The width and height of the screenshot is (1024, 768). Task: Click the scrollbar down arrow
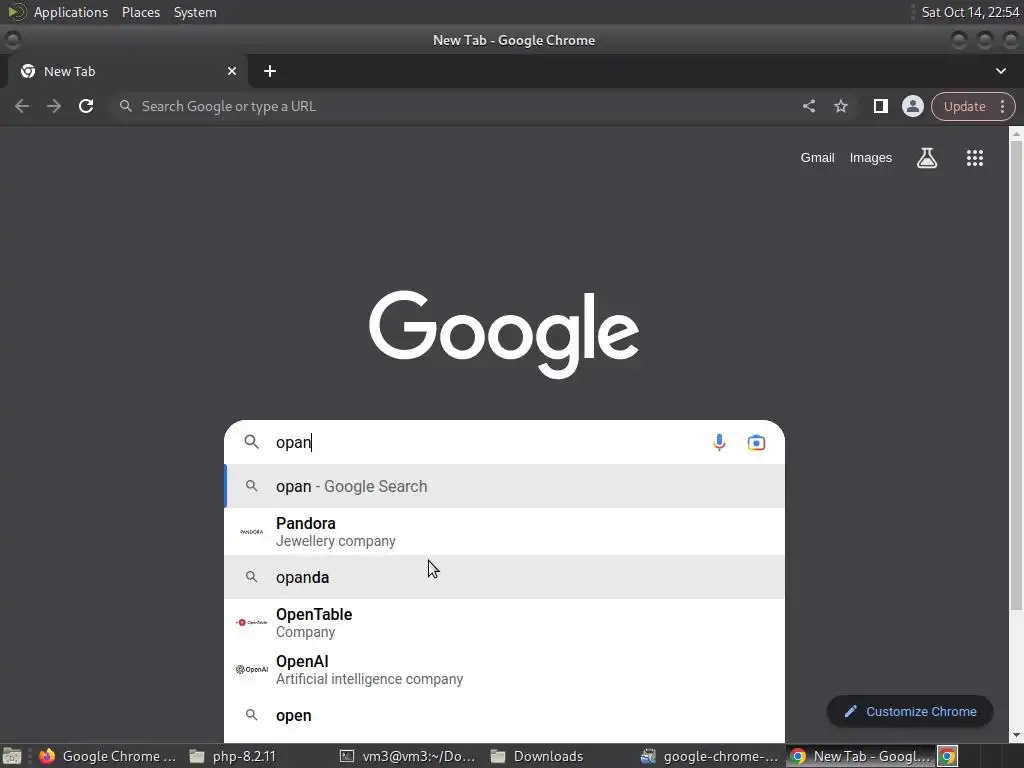click(1016, 735)
